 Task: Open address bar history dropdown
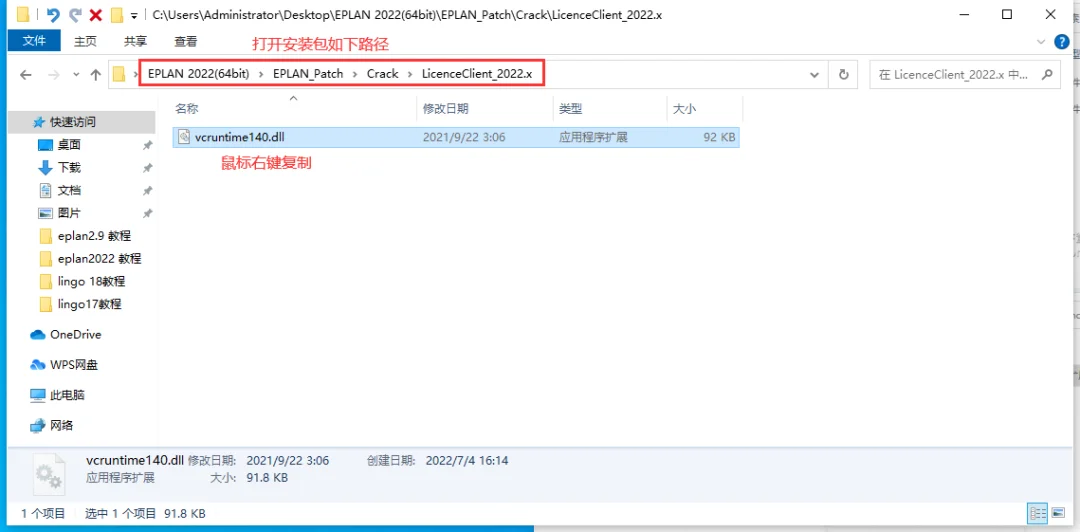coord(815,74)
